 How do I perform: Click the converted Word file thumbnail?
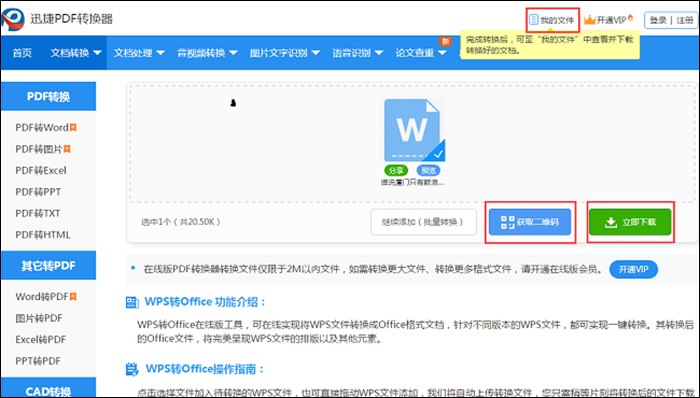pos(414,130)
